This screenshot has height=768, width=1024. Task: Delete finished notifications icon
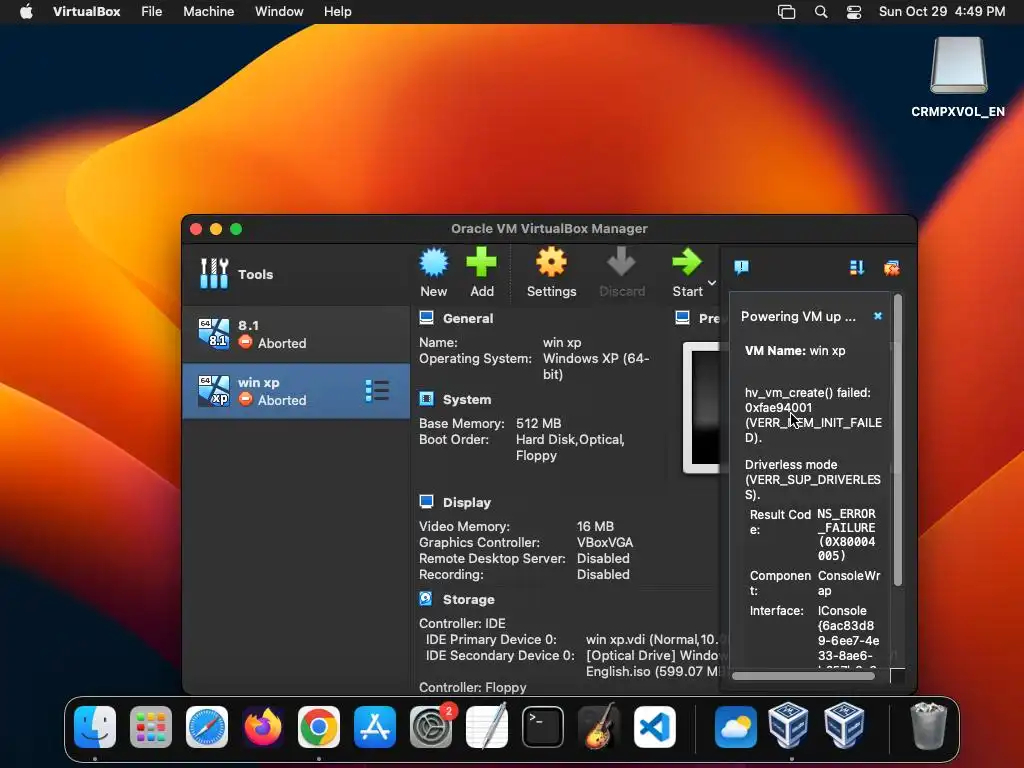click(x=891, y=267)
